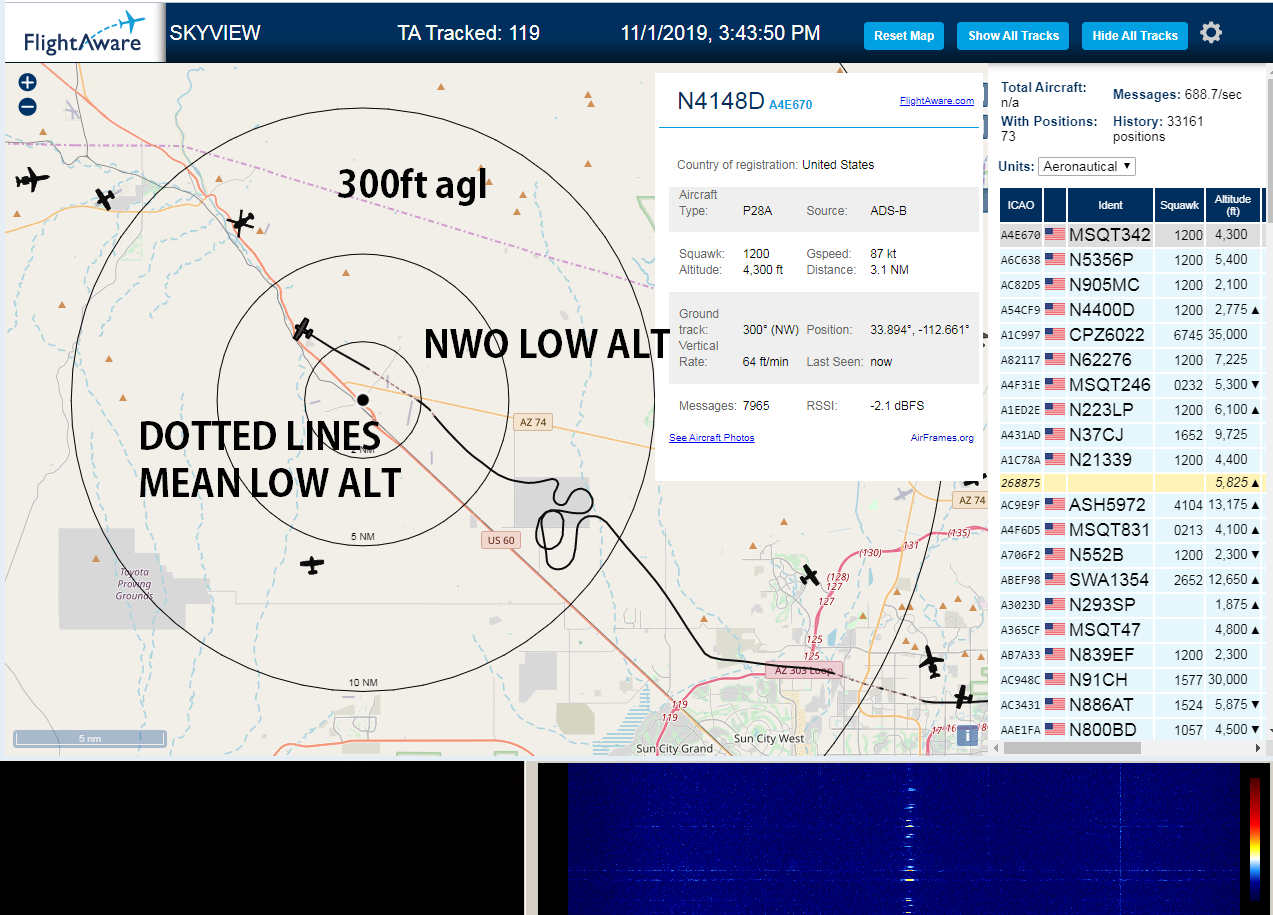Select the N886AT table row
This screenshot has width=1273, height=915.
[x=1131, y=705]
